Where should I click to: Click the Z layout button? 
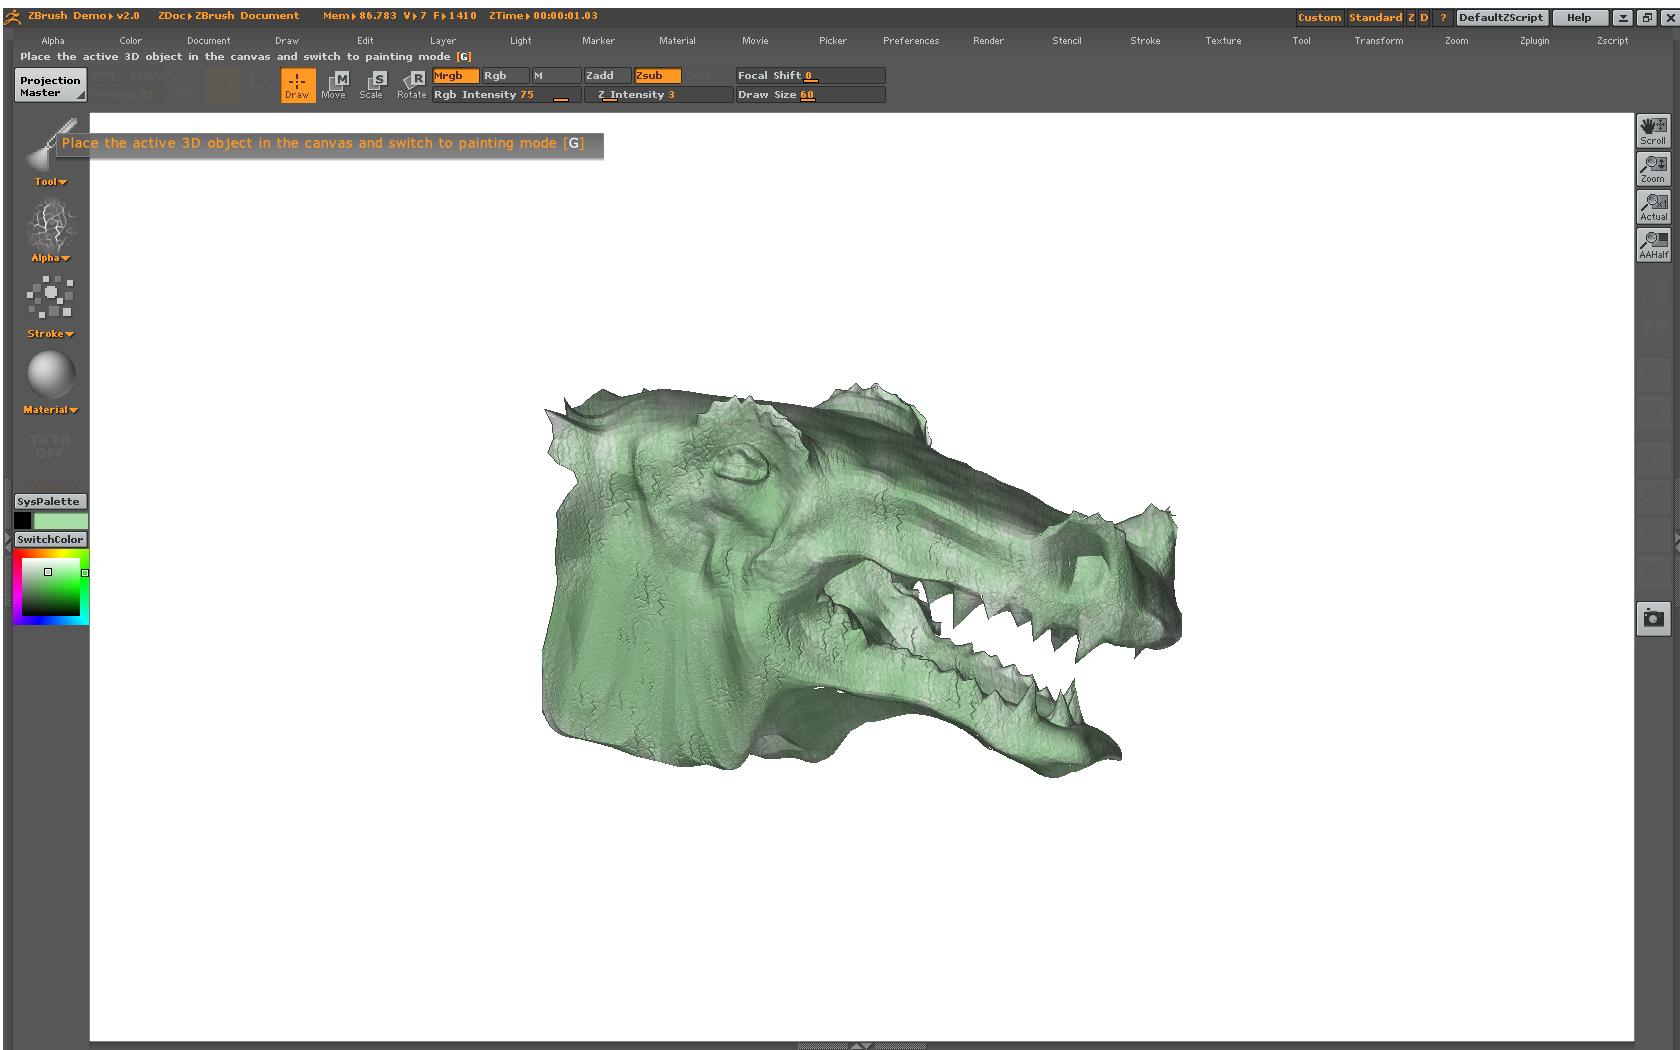(x=1411, y=18)
